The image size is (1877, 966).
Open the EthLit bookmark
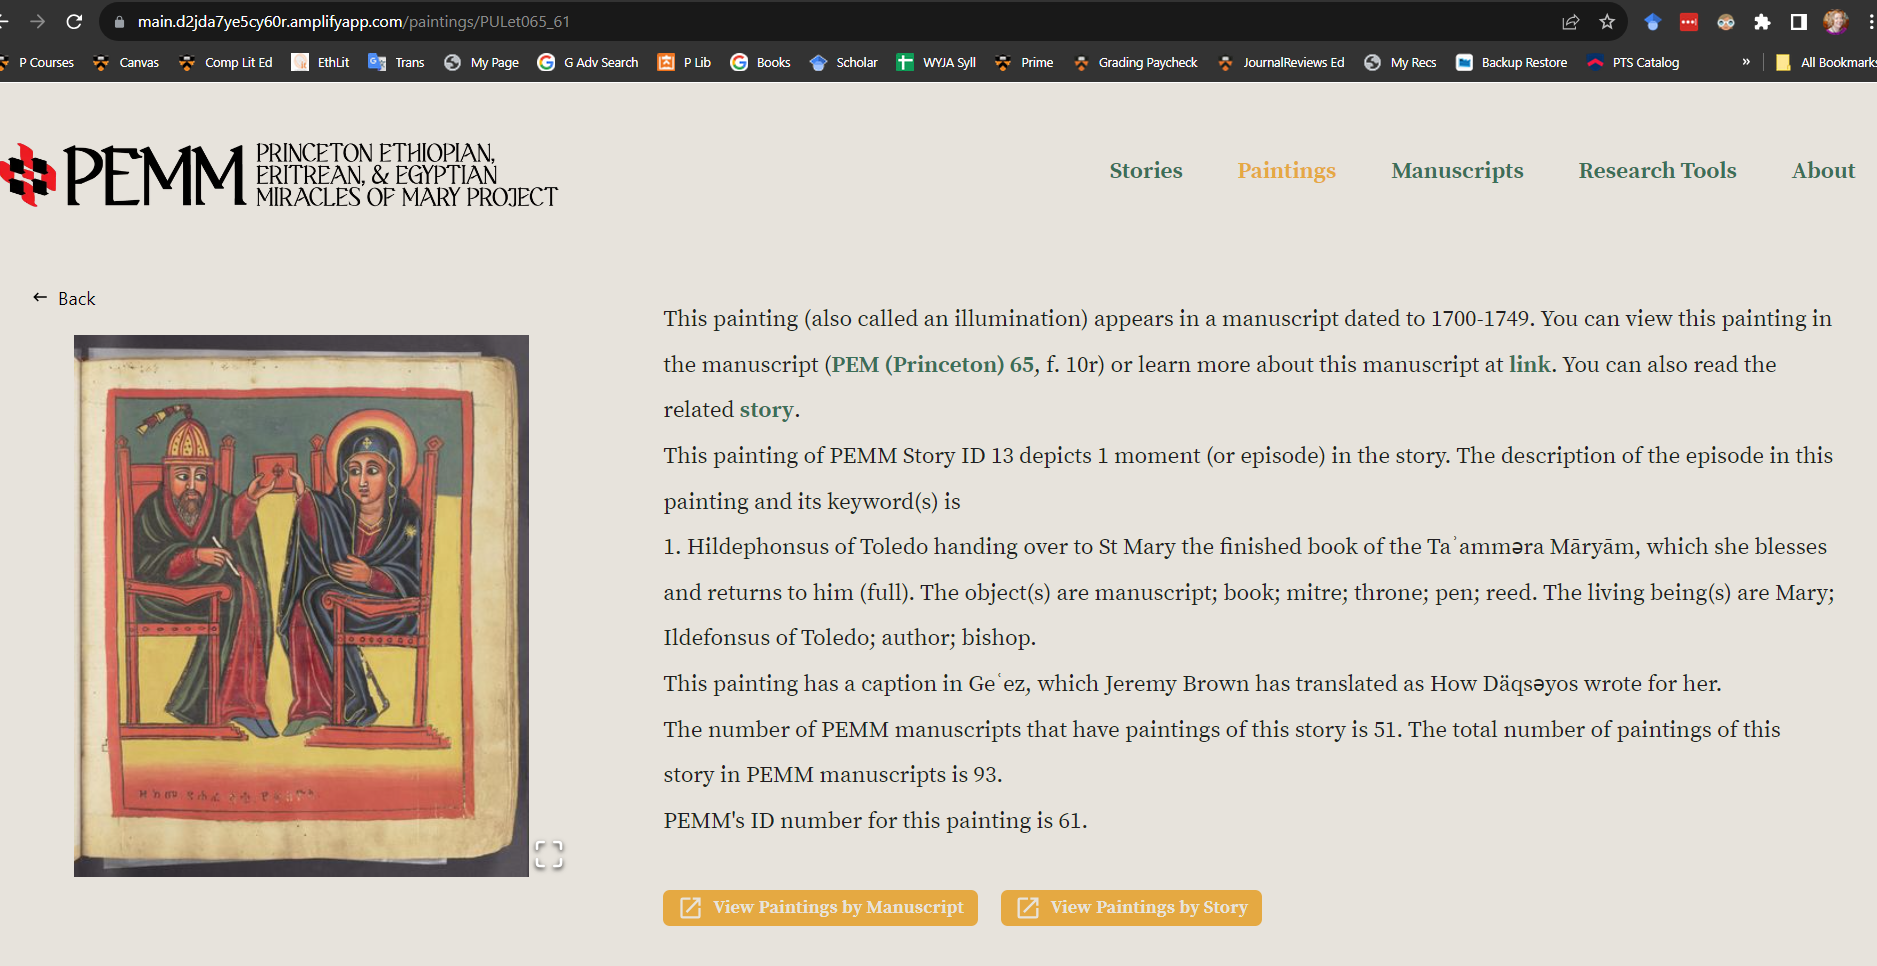point(319,62)
